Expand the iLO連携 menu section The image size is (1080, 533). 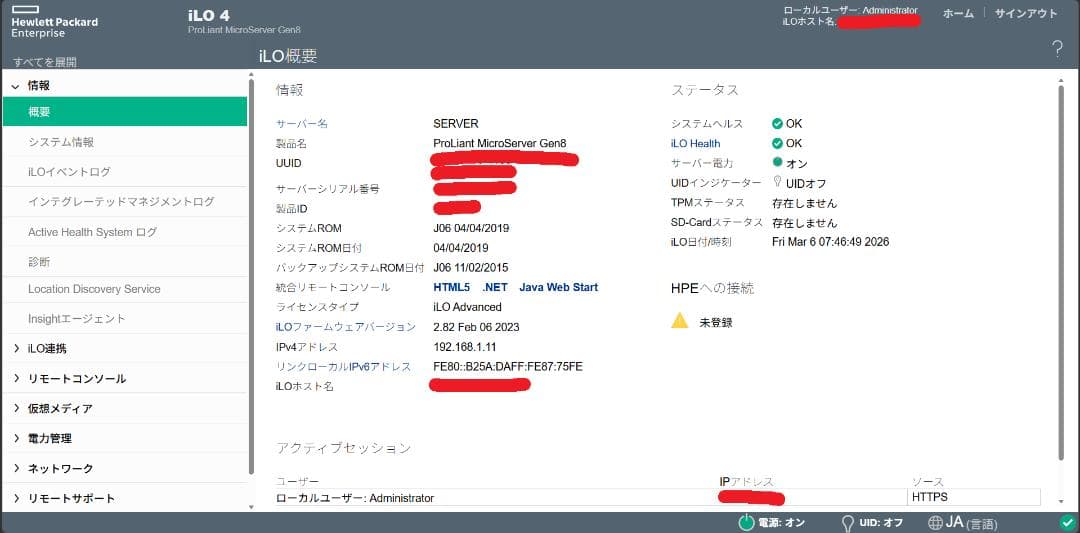[x=16, y=348]
